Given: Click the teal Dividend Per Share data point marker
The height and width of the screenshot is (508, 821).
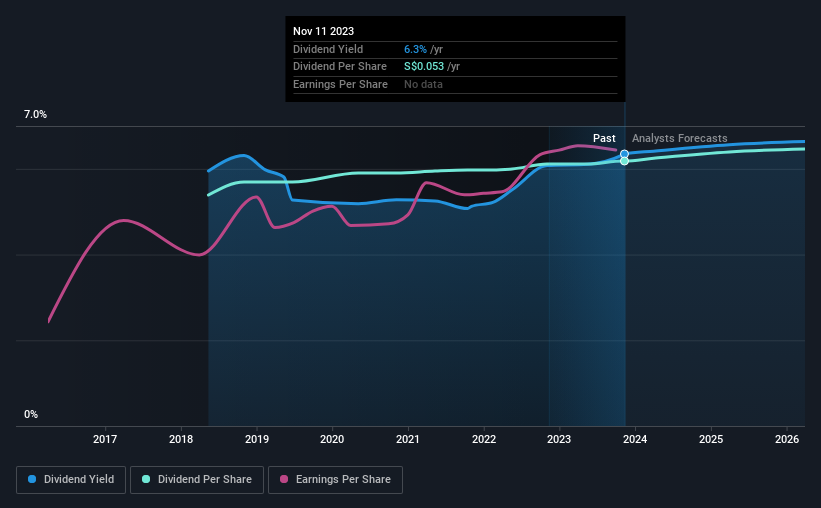Looking at the screenshot, I should click(x=624, y=161).
